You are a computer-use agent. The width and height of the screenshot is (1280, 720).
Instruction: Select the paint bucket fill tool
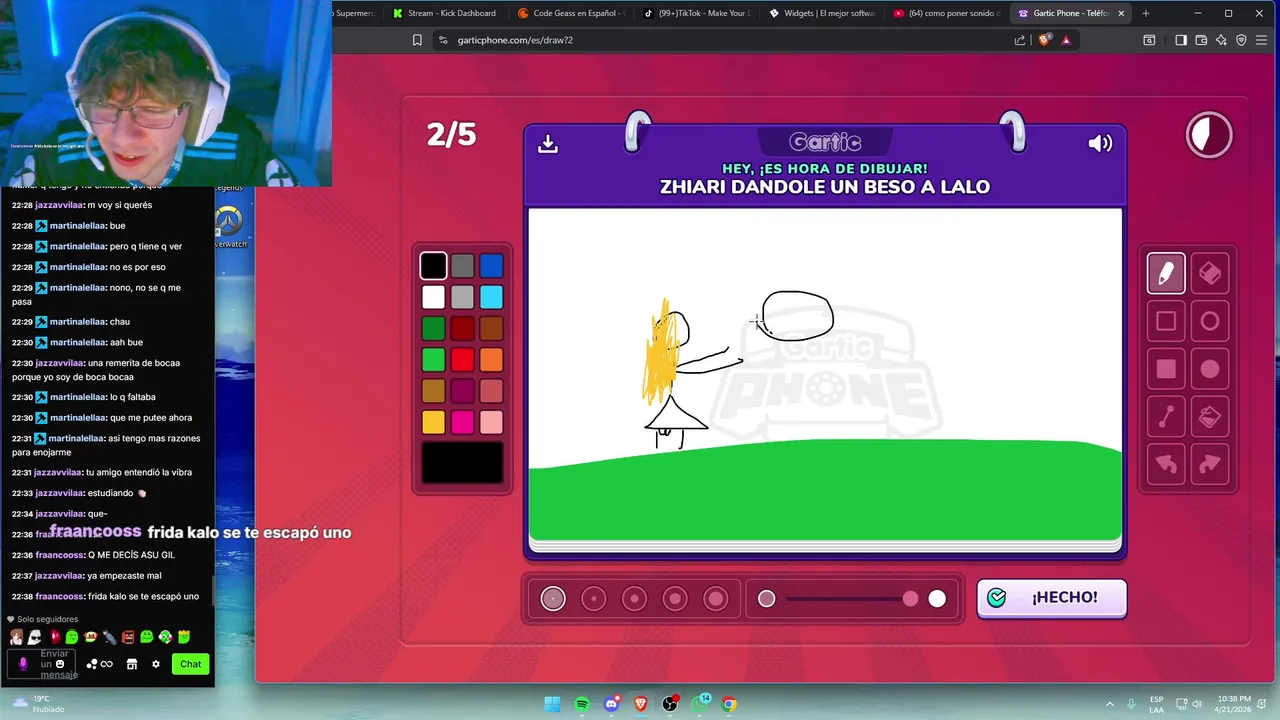pos(1210,416)
